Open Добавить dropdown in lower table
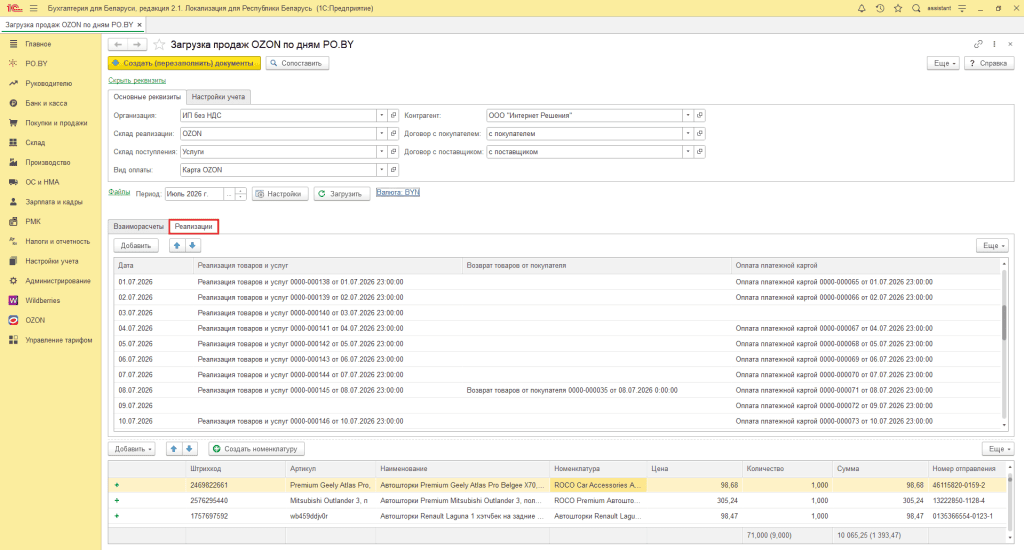The height and width of the screenshot is (550, 1024). 133,449
